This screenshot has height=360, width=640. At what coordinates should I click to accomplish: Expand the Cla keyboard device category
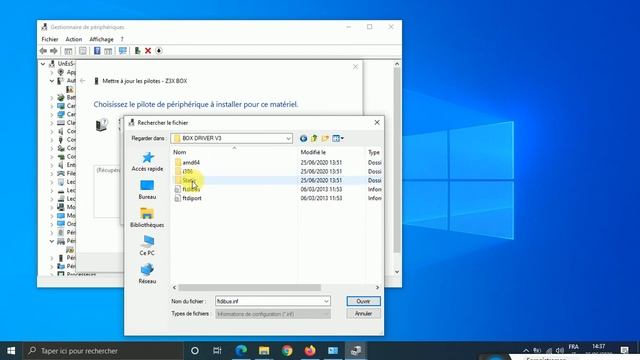point(52,123)
